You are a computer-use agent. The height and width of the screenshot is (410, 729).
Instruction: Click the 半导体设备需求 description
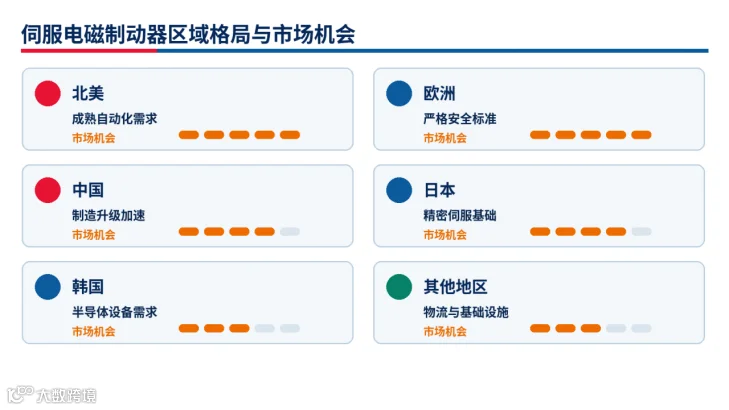point(114,312)
